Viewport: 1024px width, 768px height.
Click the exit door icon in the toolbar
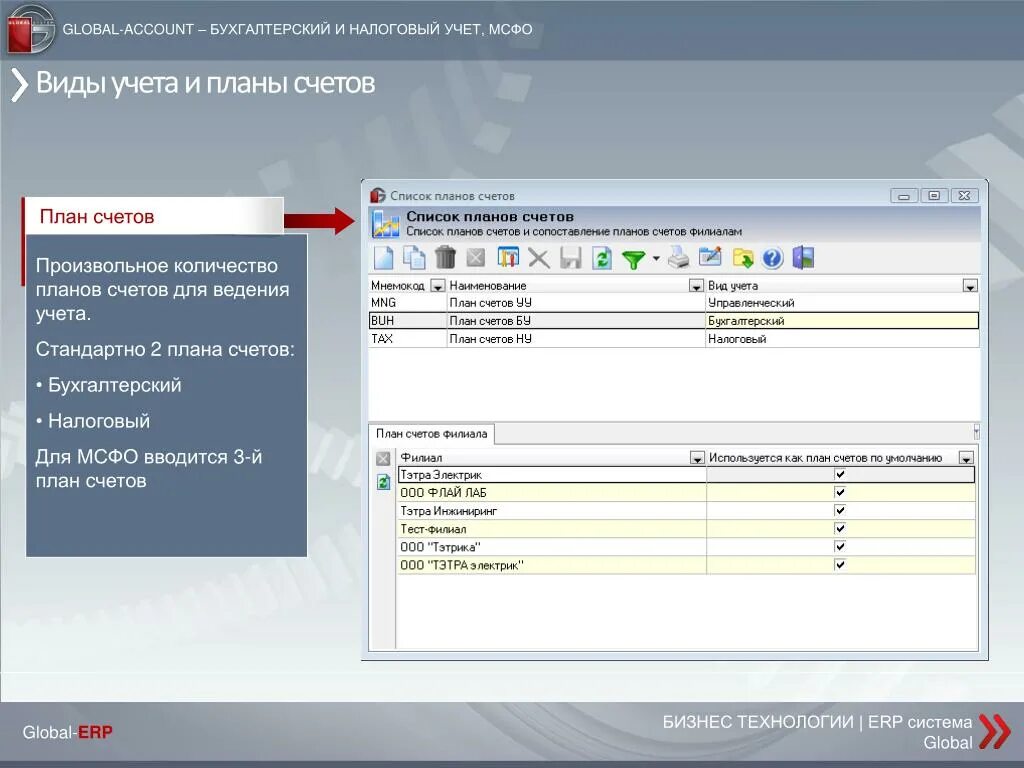pyautogui.click(x=803, y=257)
